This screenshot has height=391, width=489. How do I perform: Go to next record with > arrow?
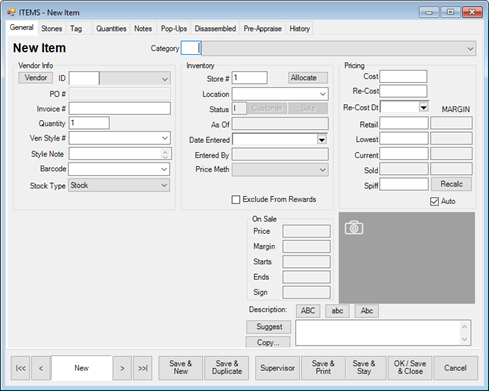coord(122,368)
